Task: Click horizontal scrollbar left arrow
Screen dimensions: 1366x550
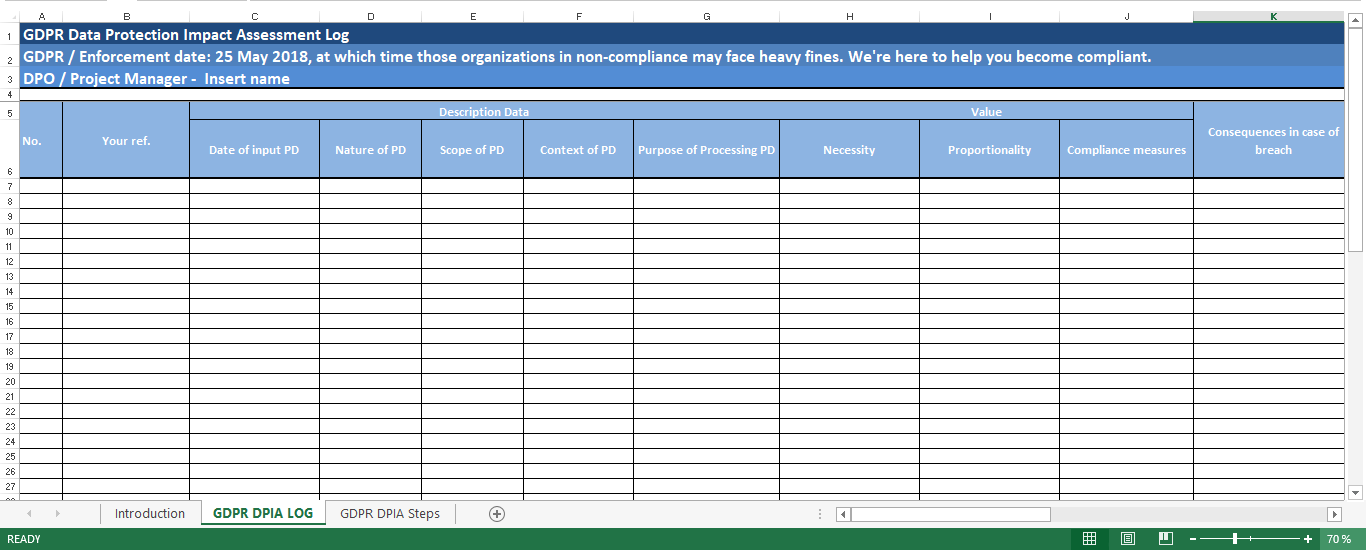Action: 843,514
